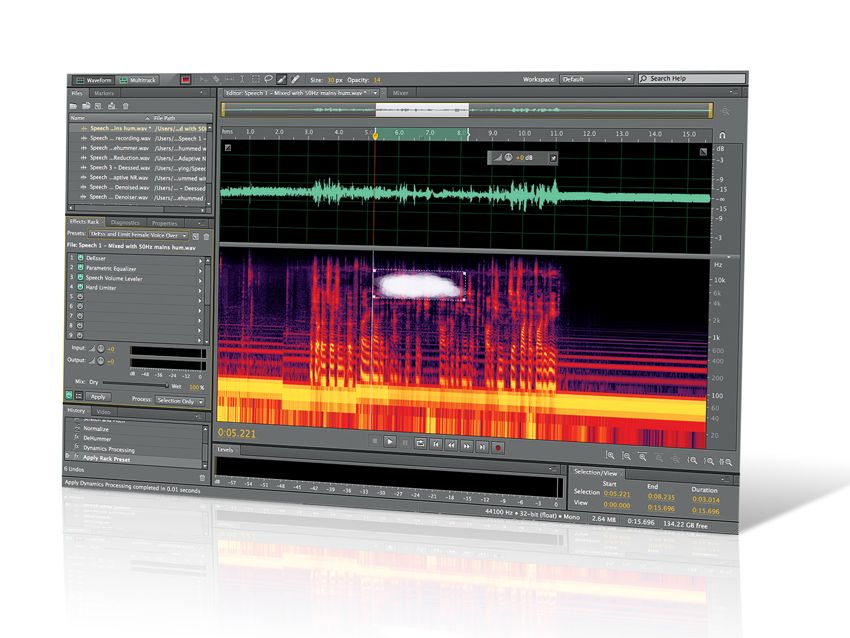
Task: Open the Speech Volume Leveler slot arrow
Action: click(x=200, y=281)
